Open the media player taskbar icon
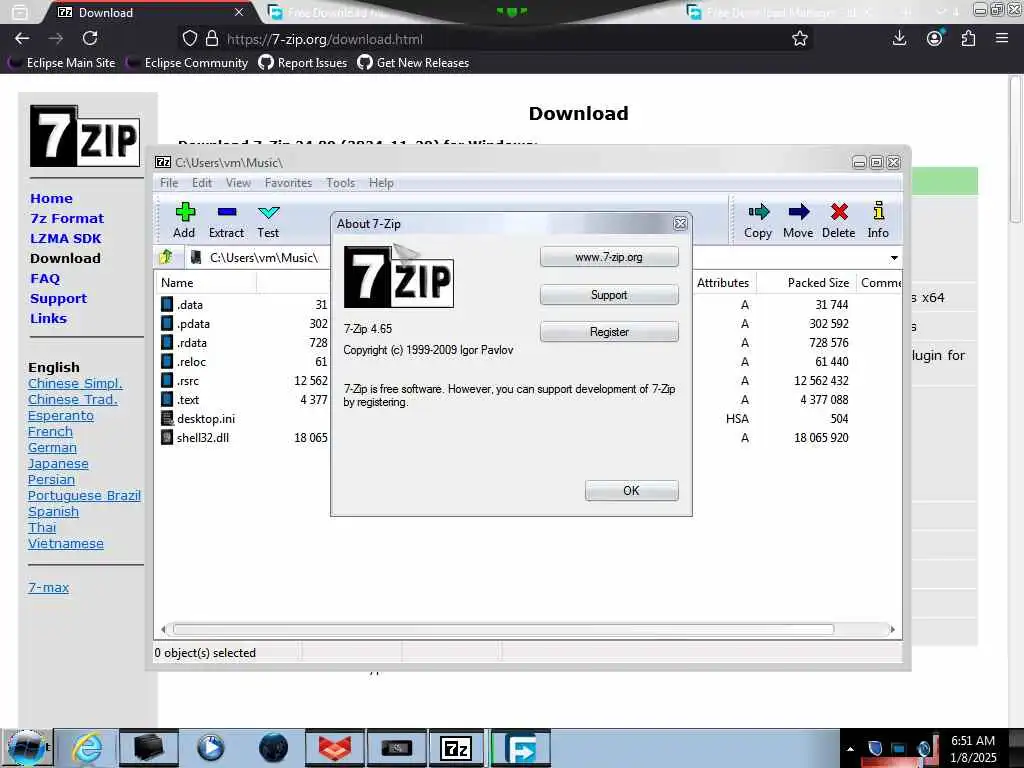 pos(210,748)
